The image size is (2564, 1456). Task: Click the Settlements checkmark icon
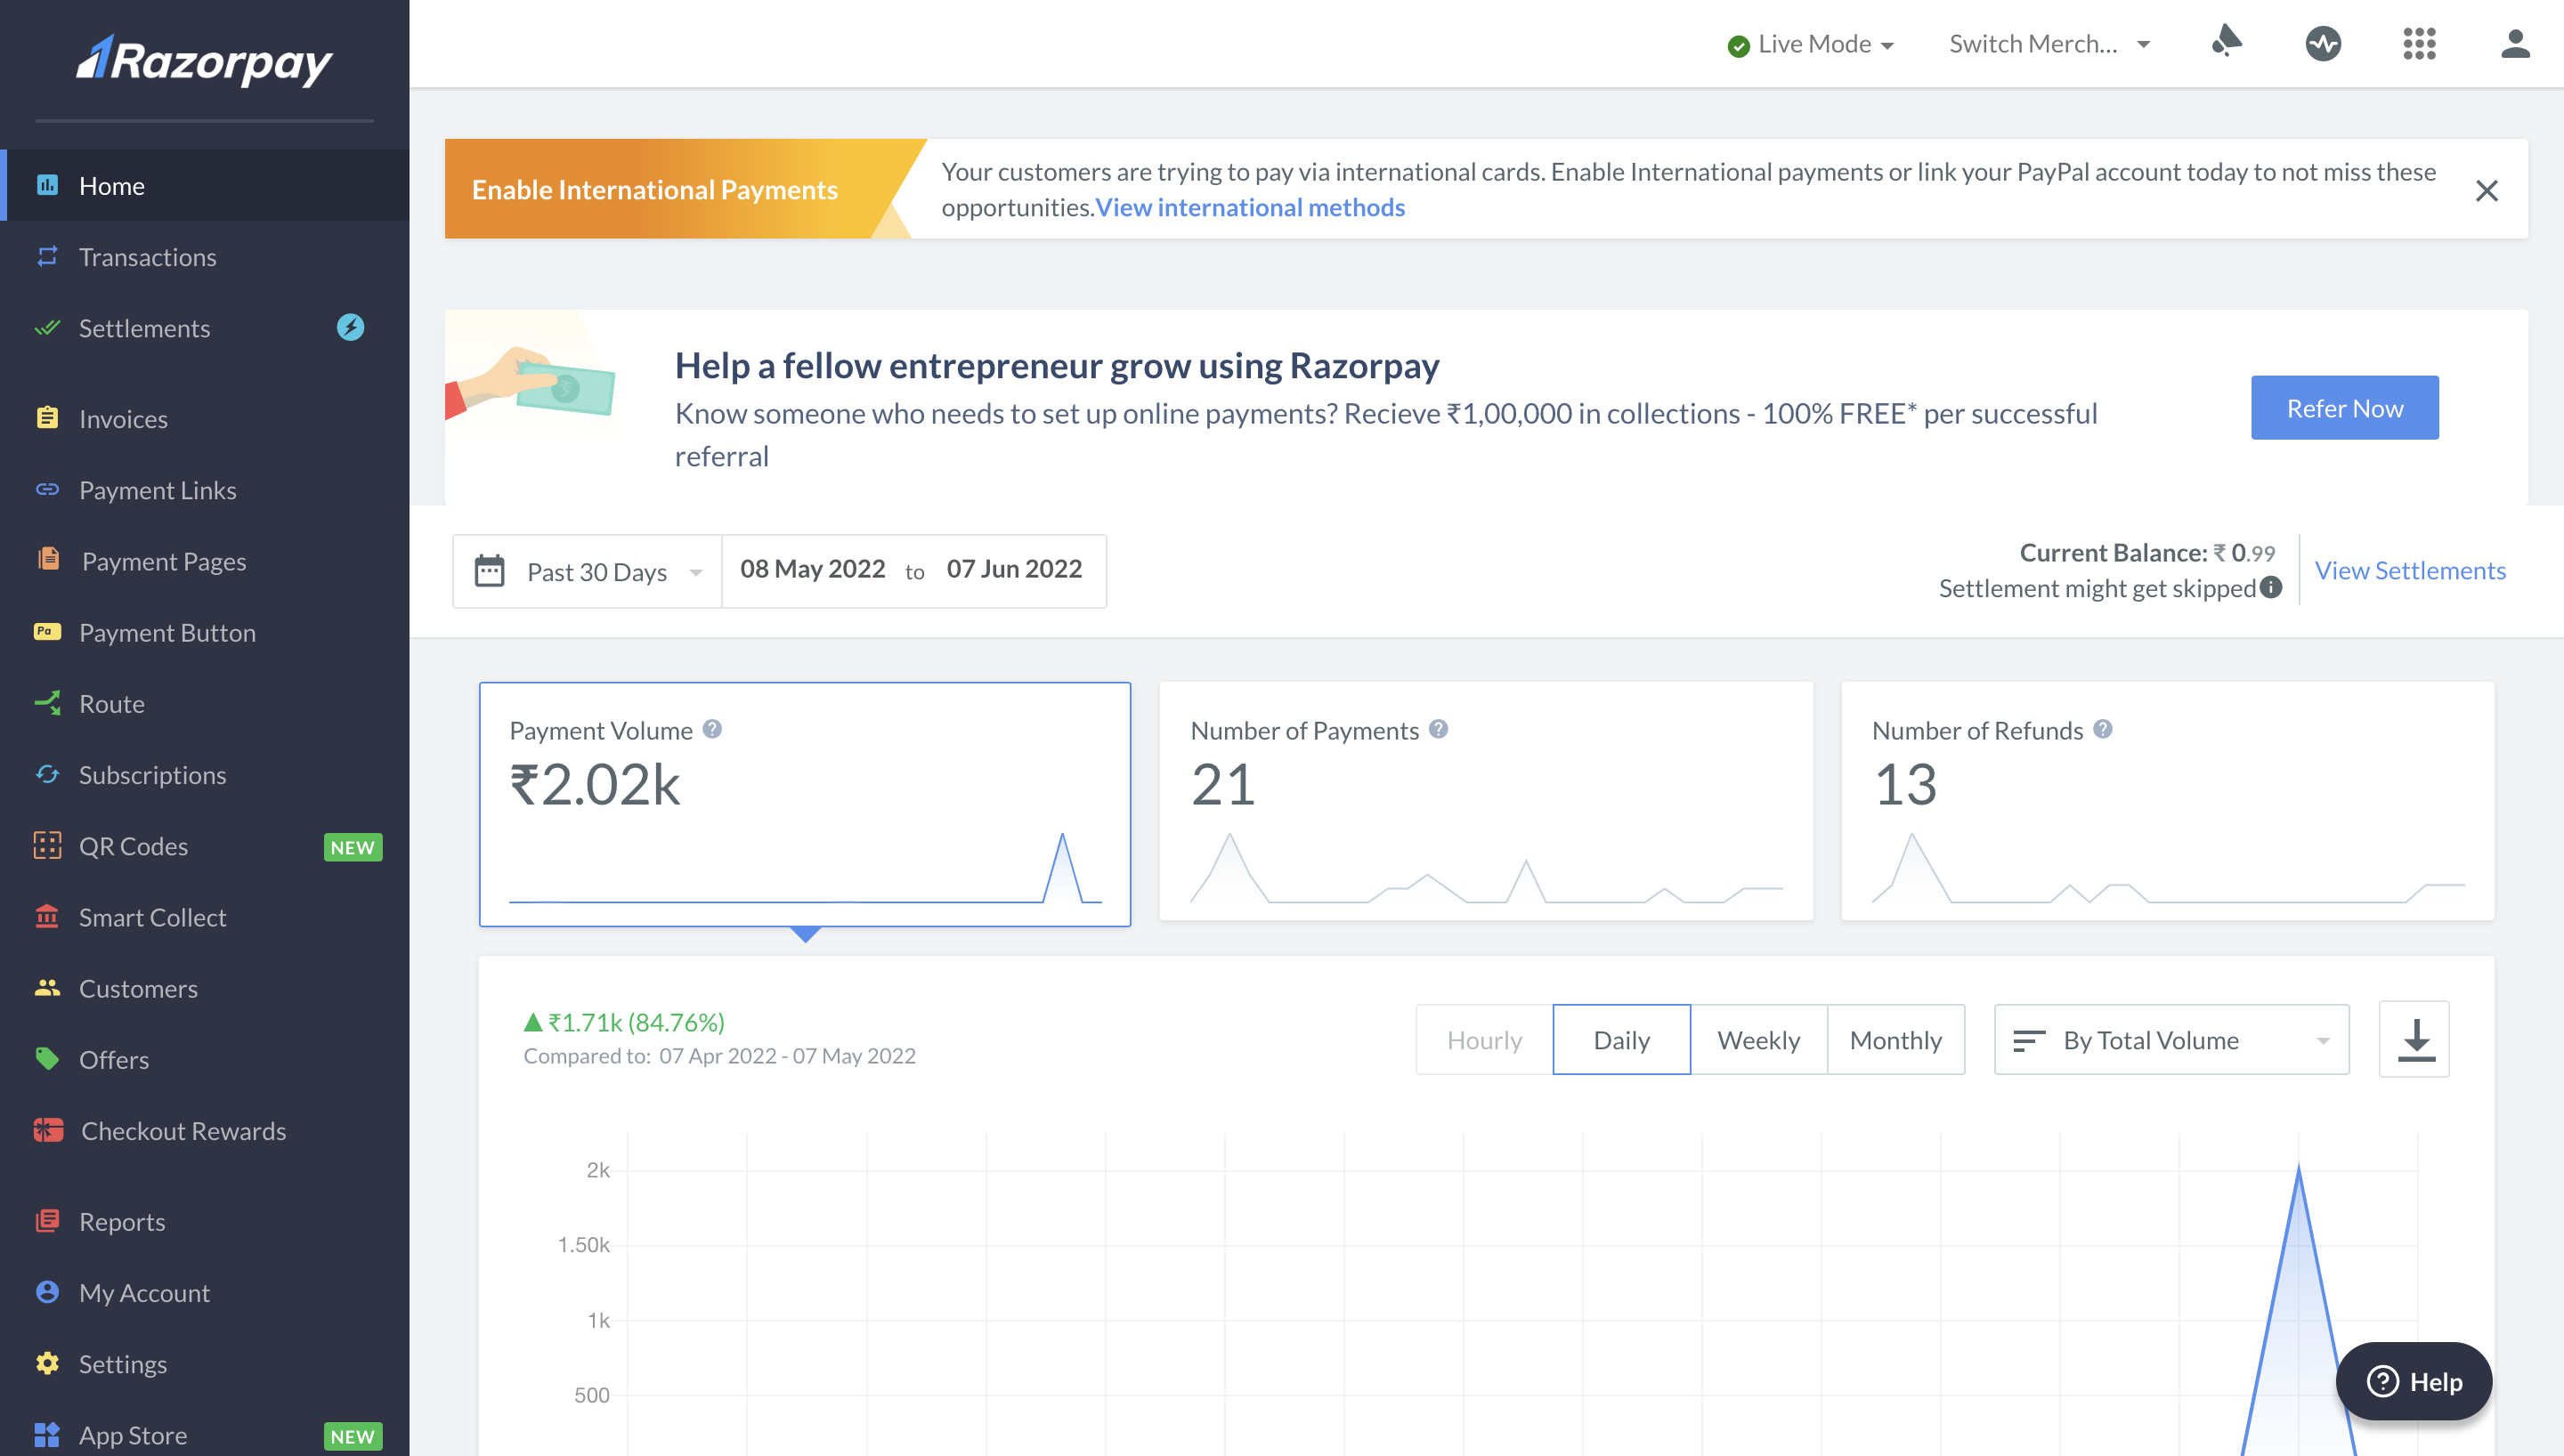pyautogui.click(x=47, y=327)
